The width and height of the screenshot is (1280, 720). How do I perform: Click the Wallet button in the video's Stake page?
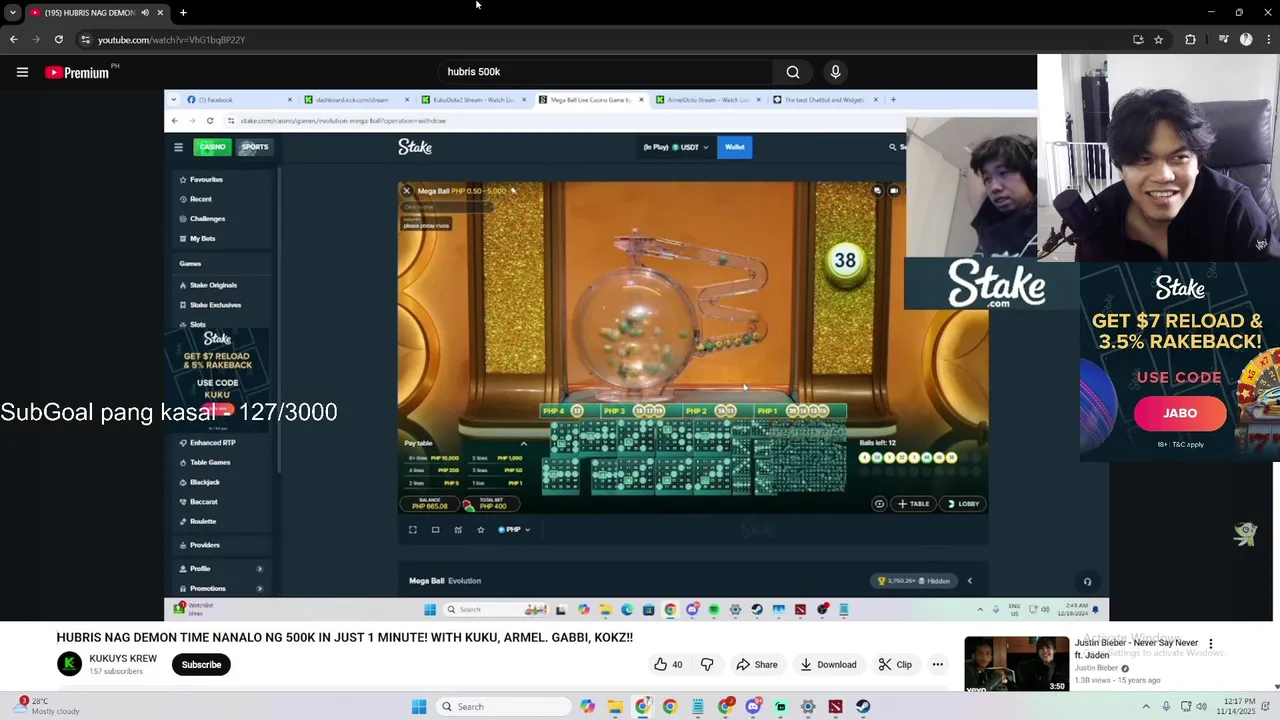click(735, 147)
